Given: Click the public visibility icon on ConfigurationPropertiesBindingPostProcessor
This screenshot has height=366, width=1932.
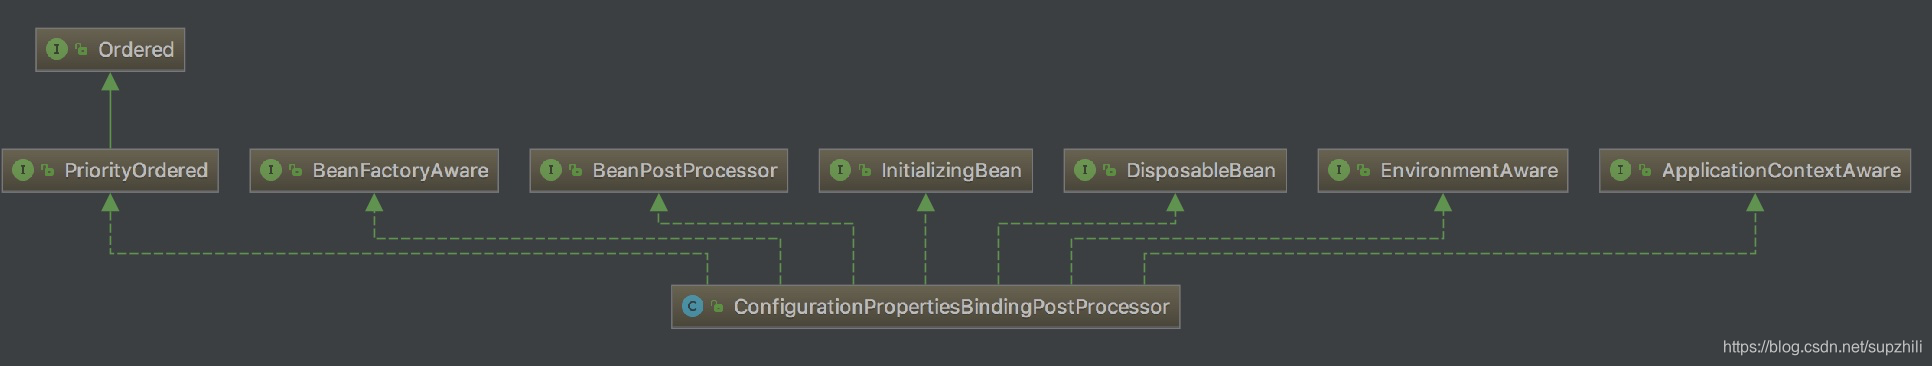Looking at the screenshot, I should pyautogui.click(x=716, y=307).
